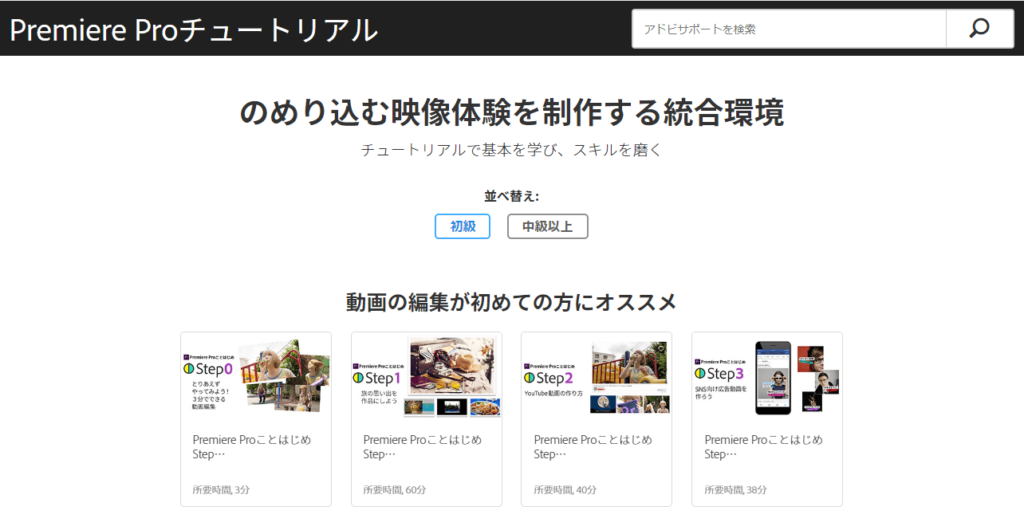Click the のめり込む映像体験を制作する統合環境 headline
The image size is (1024, 530).
(511, 112)
